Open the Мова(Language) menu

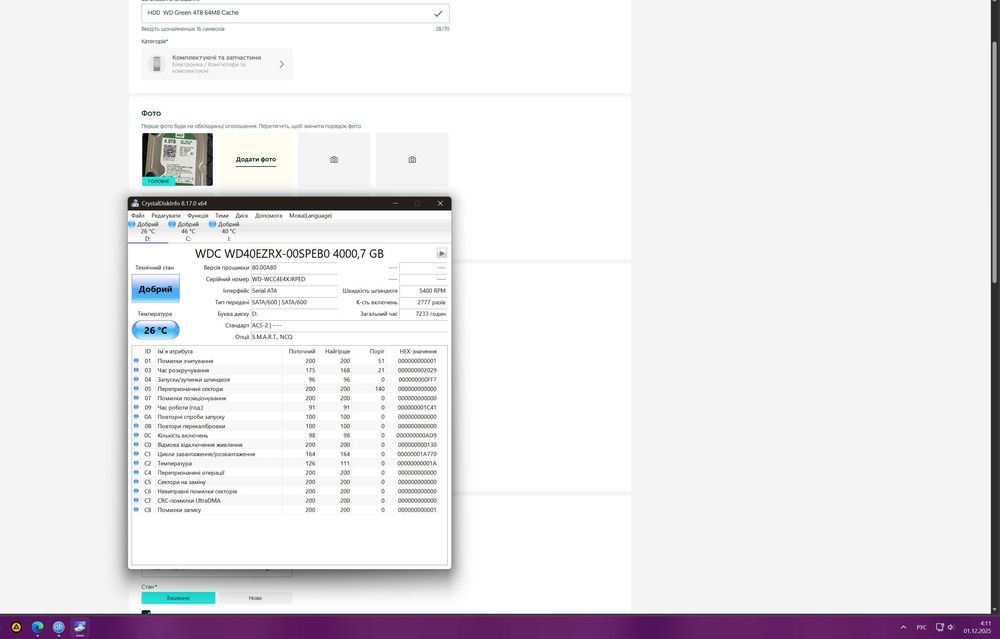pyautogui.click(x=311, y=216)
